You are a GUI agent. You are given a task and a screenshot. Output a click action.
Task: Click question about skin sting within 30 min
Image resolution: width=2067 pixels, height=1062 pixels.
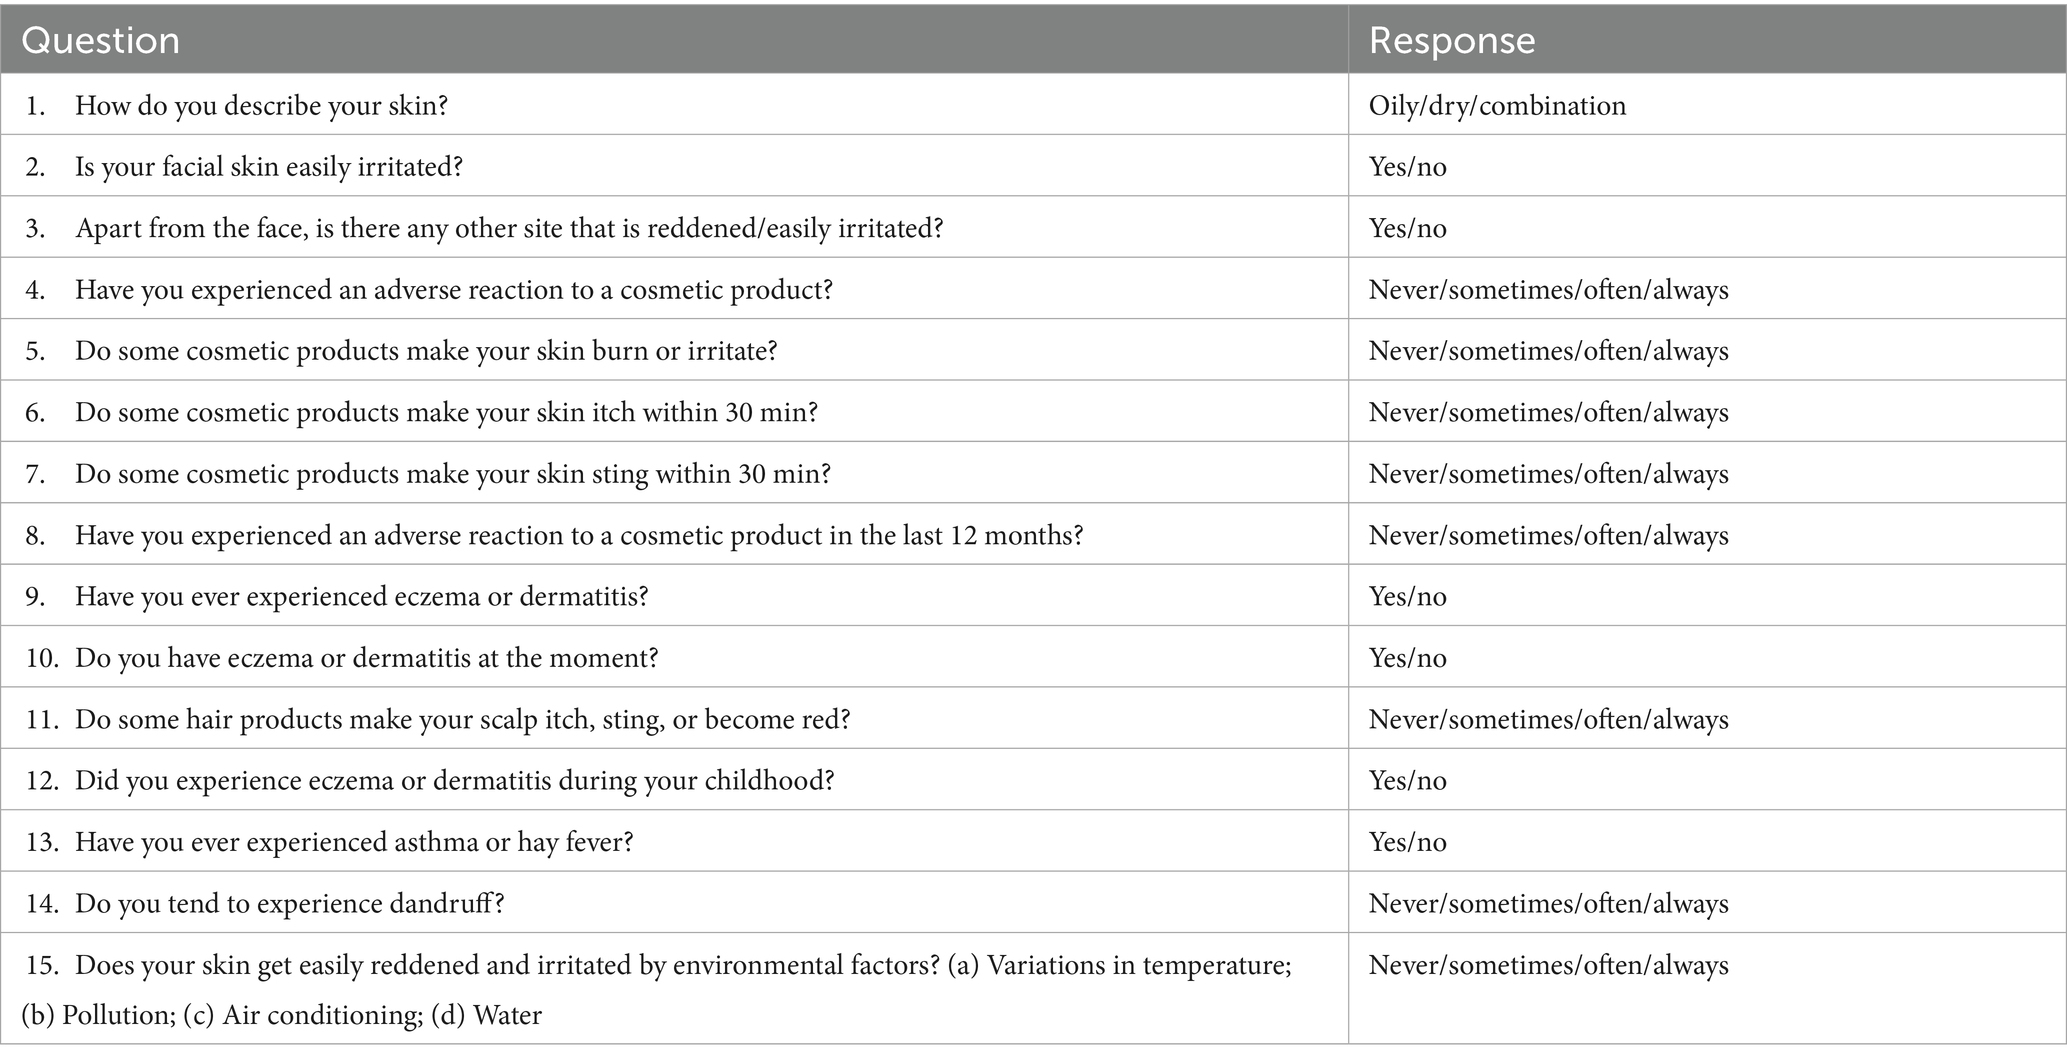(x=453, y=473)
